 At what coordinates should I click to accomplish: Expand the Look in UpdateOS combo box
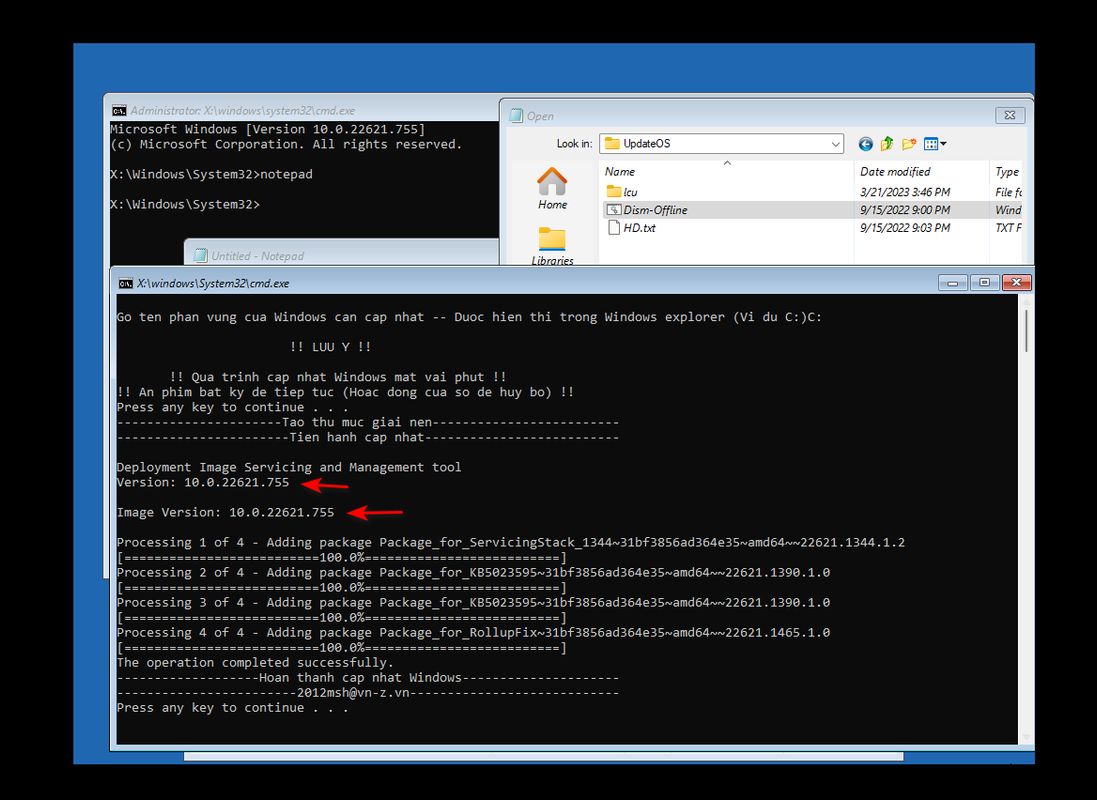721,143
